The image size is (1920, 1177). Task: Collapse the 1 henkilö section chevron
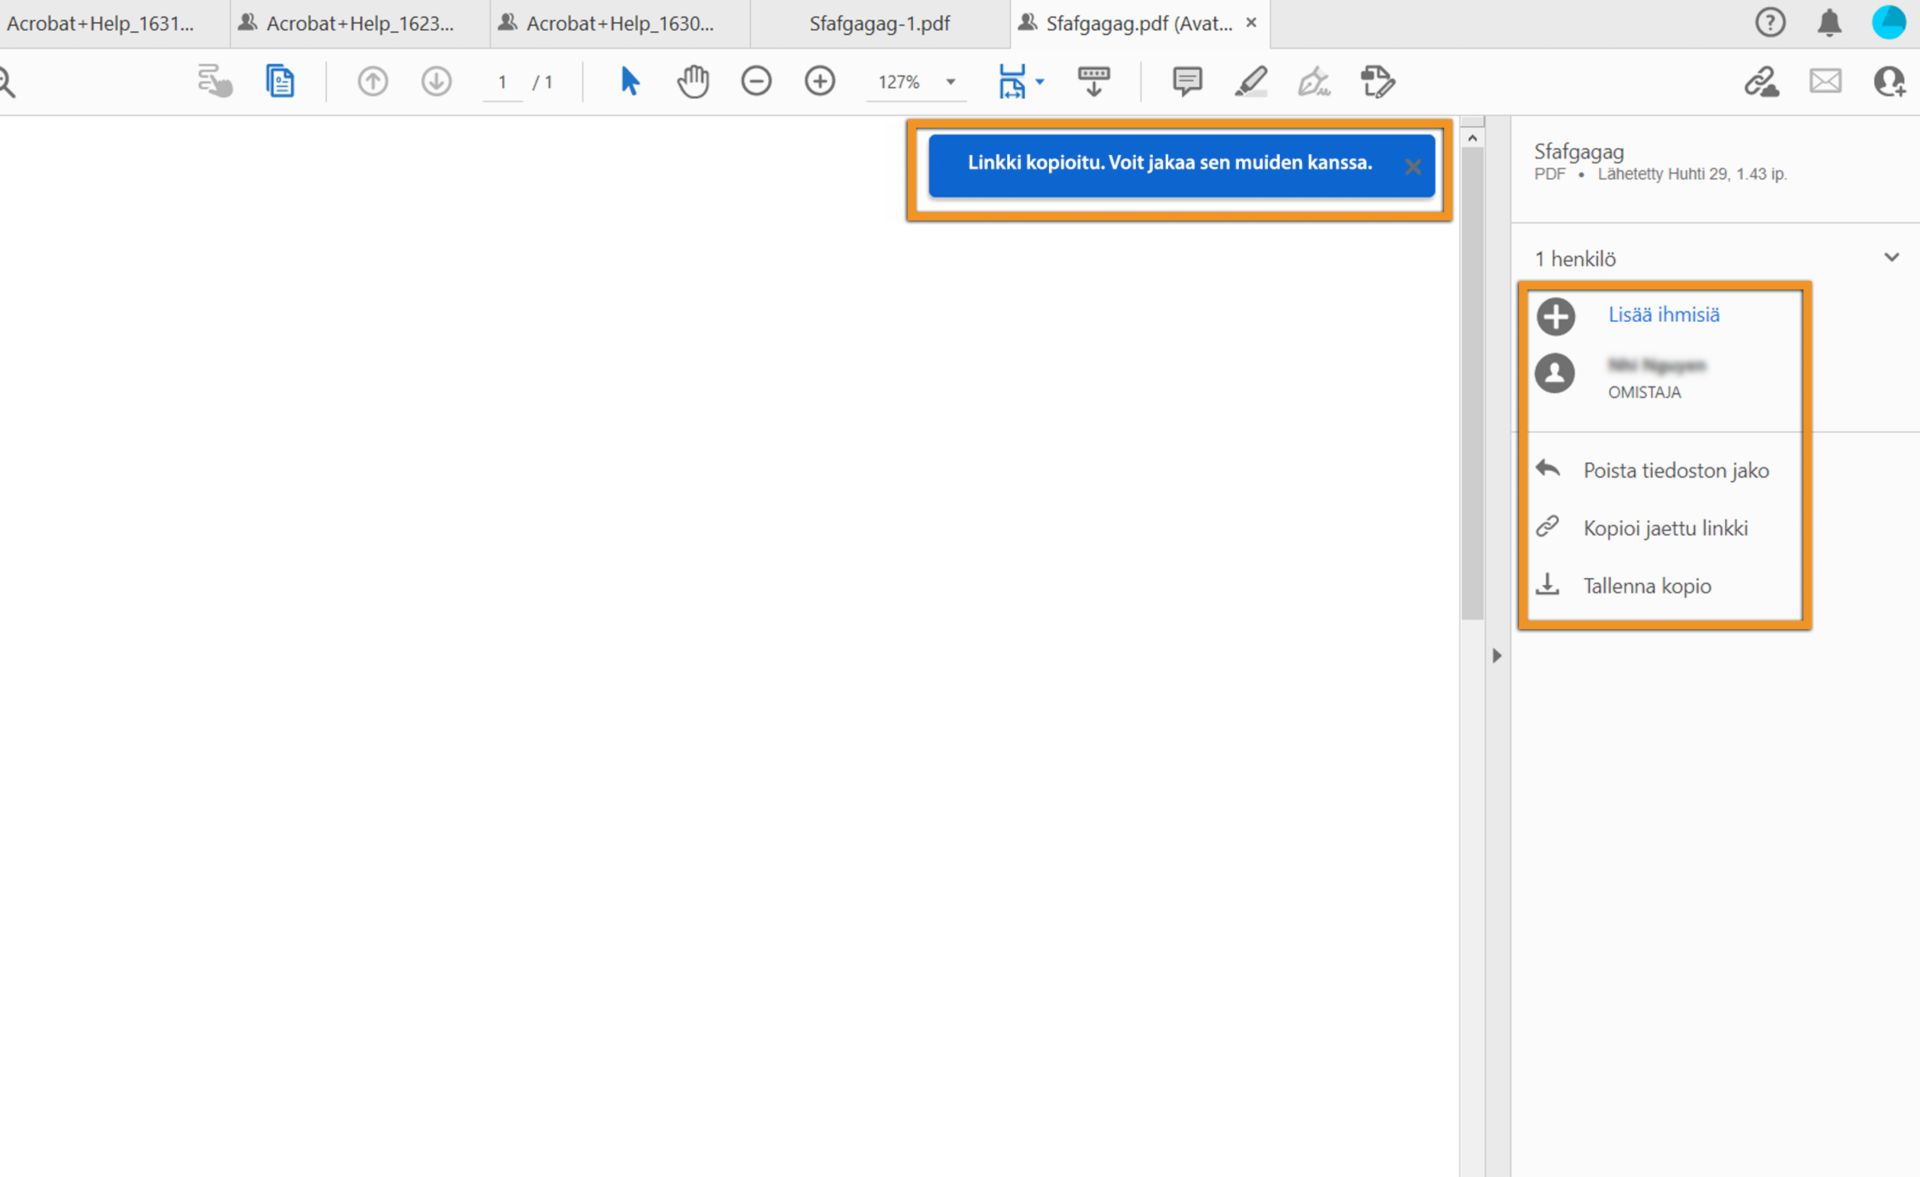tap(1891, 258)
